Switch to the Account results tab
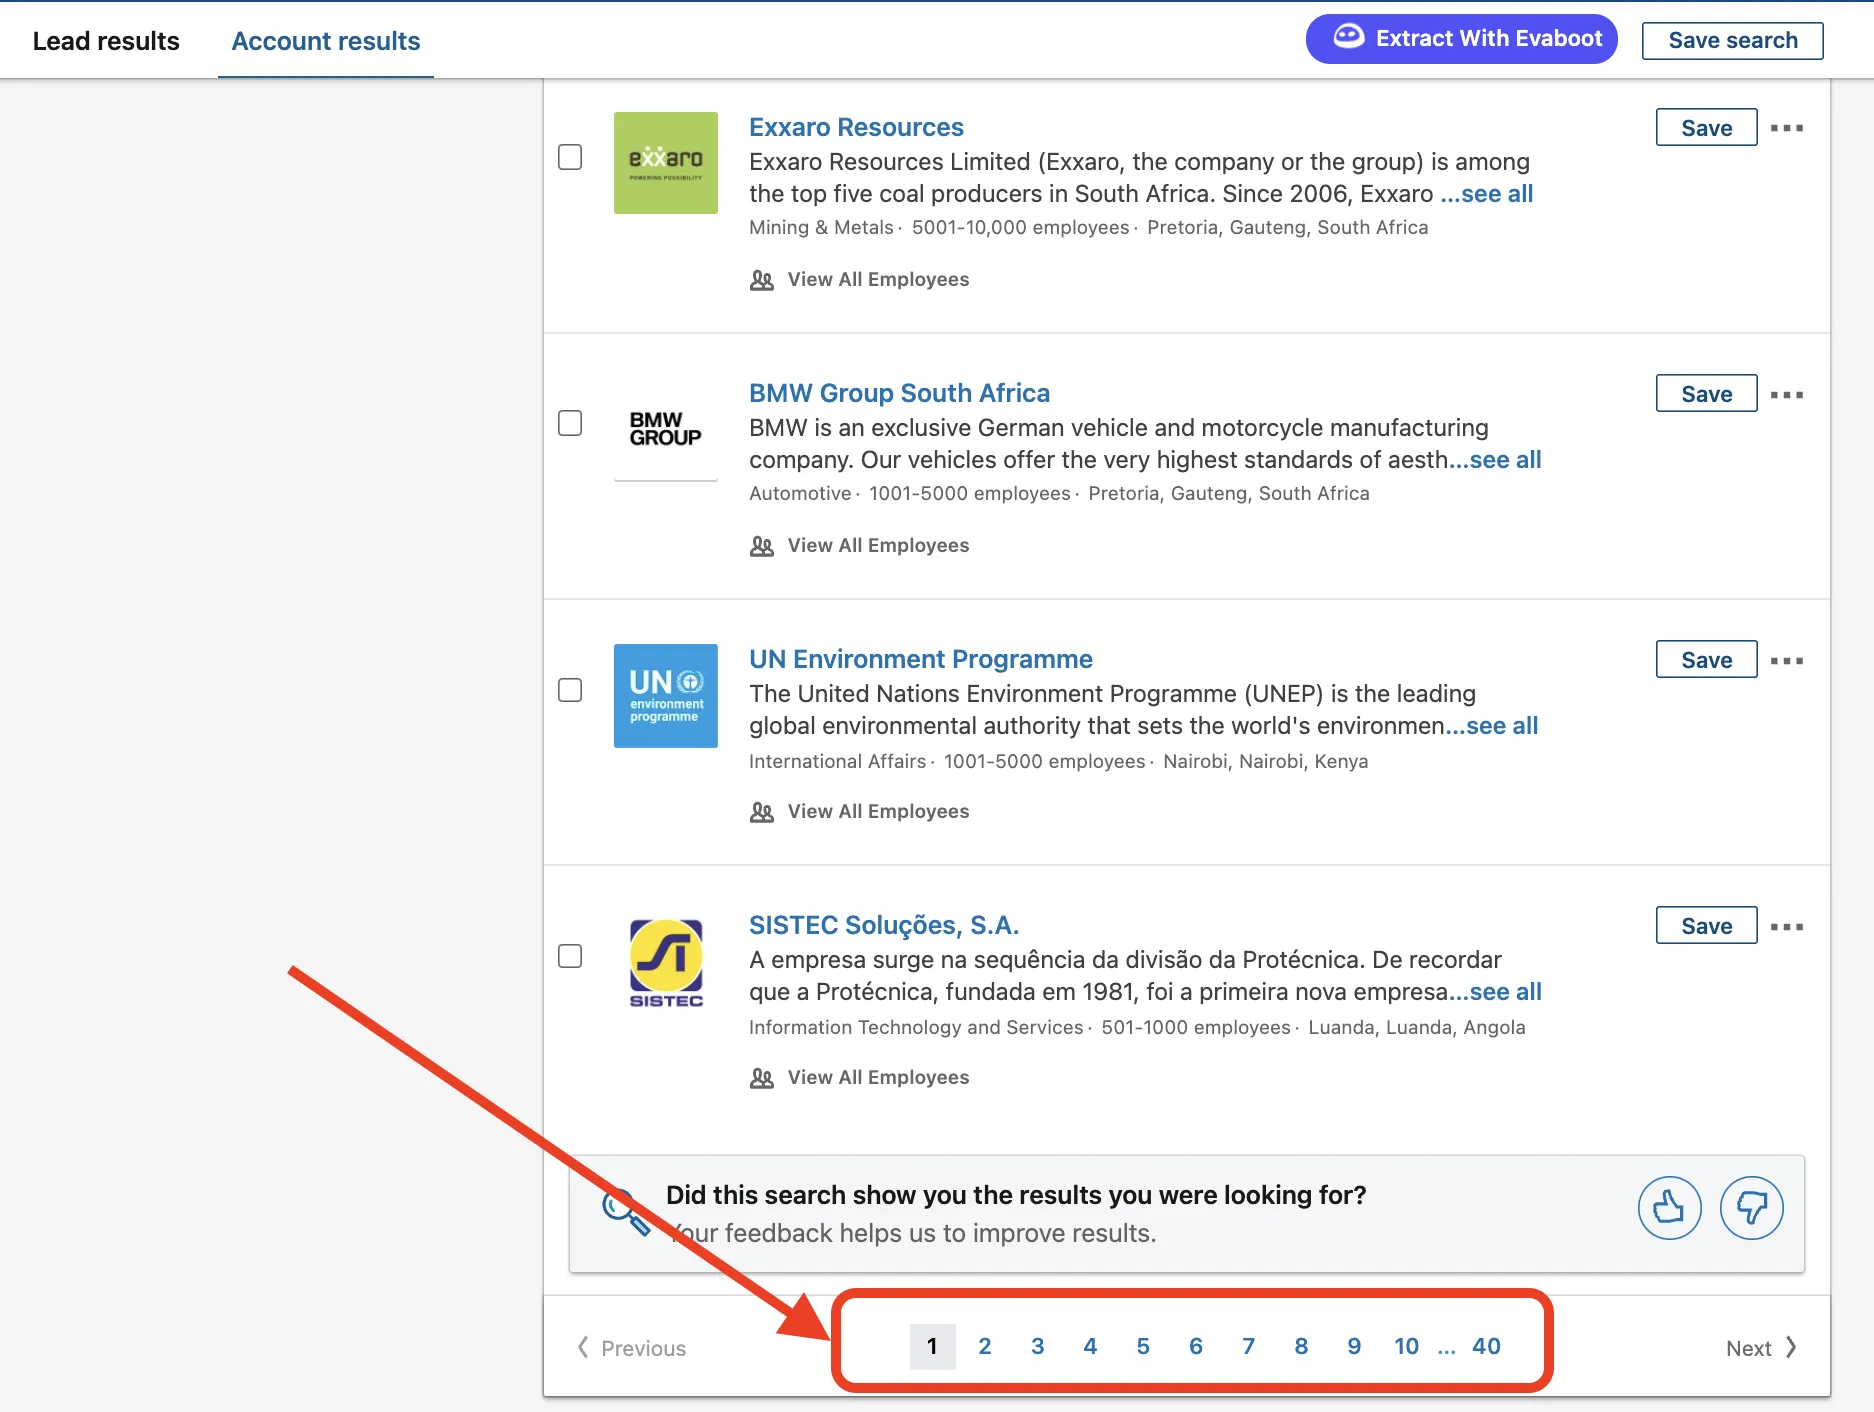Viewport: 1874px width, 1412px height. tap(325, 40)
